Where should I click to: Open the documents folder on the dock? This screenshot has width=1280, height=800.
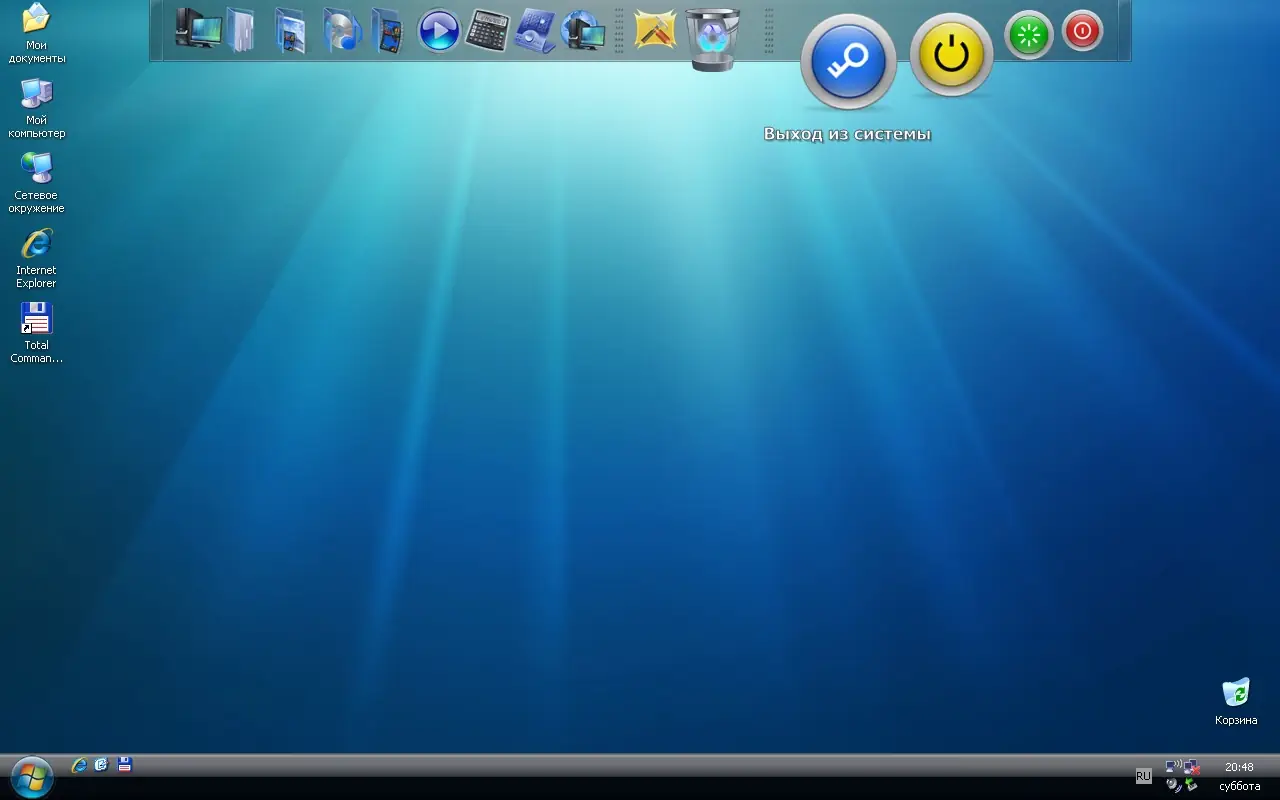tap(240, 32)
